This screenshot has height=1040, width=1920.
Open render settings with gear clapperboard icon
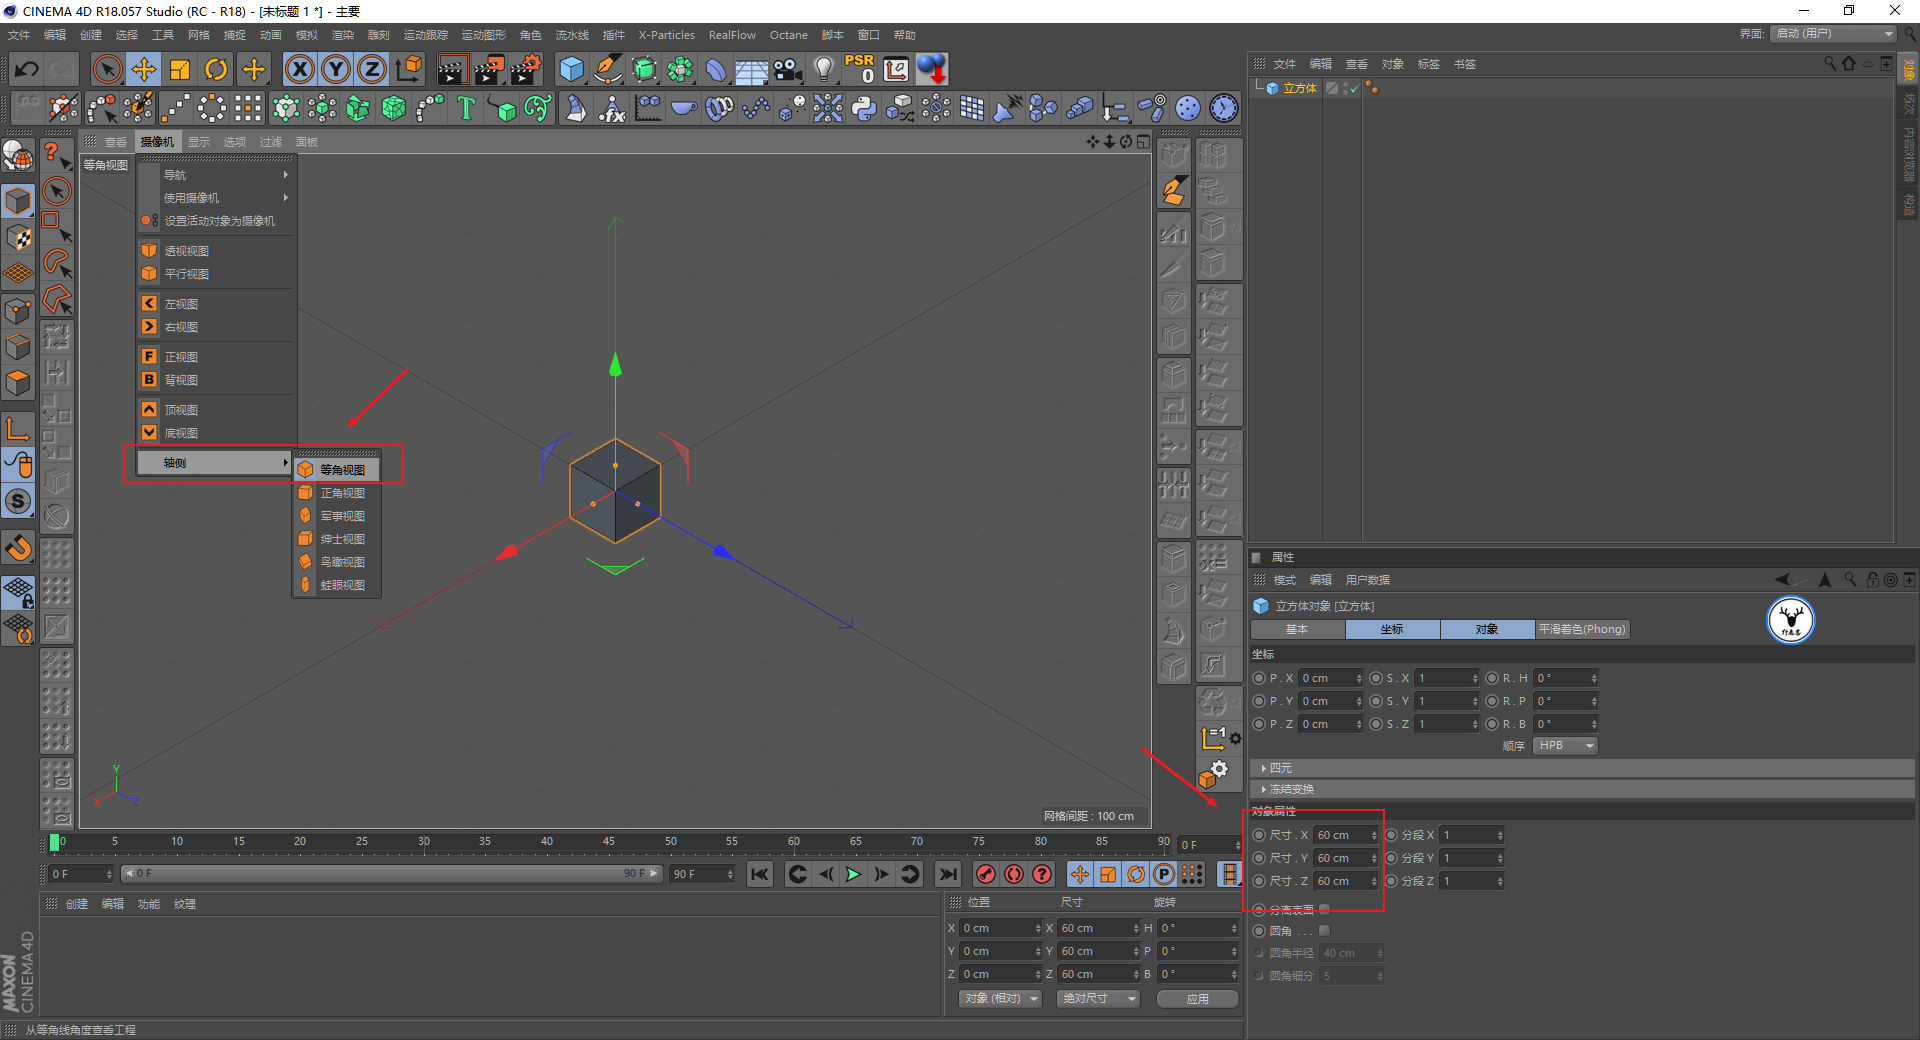(x=526, y=69)
